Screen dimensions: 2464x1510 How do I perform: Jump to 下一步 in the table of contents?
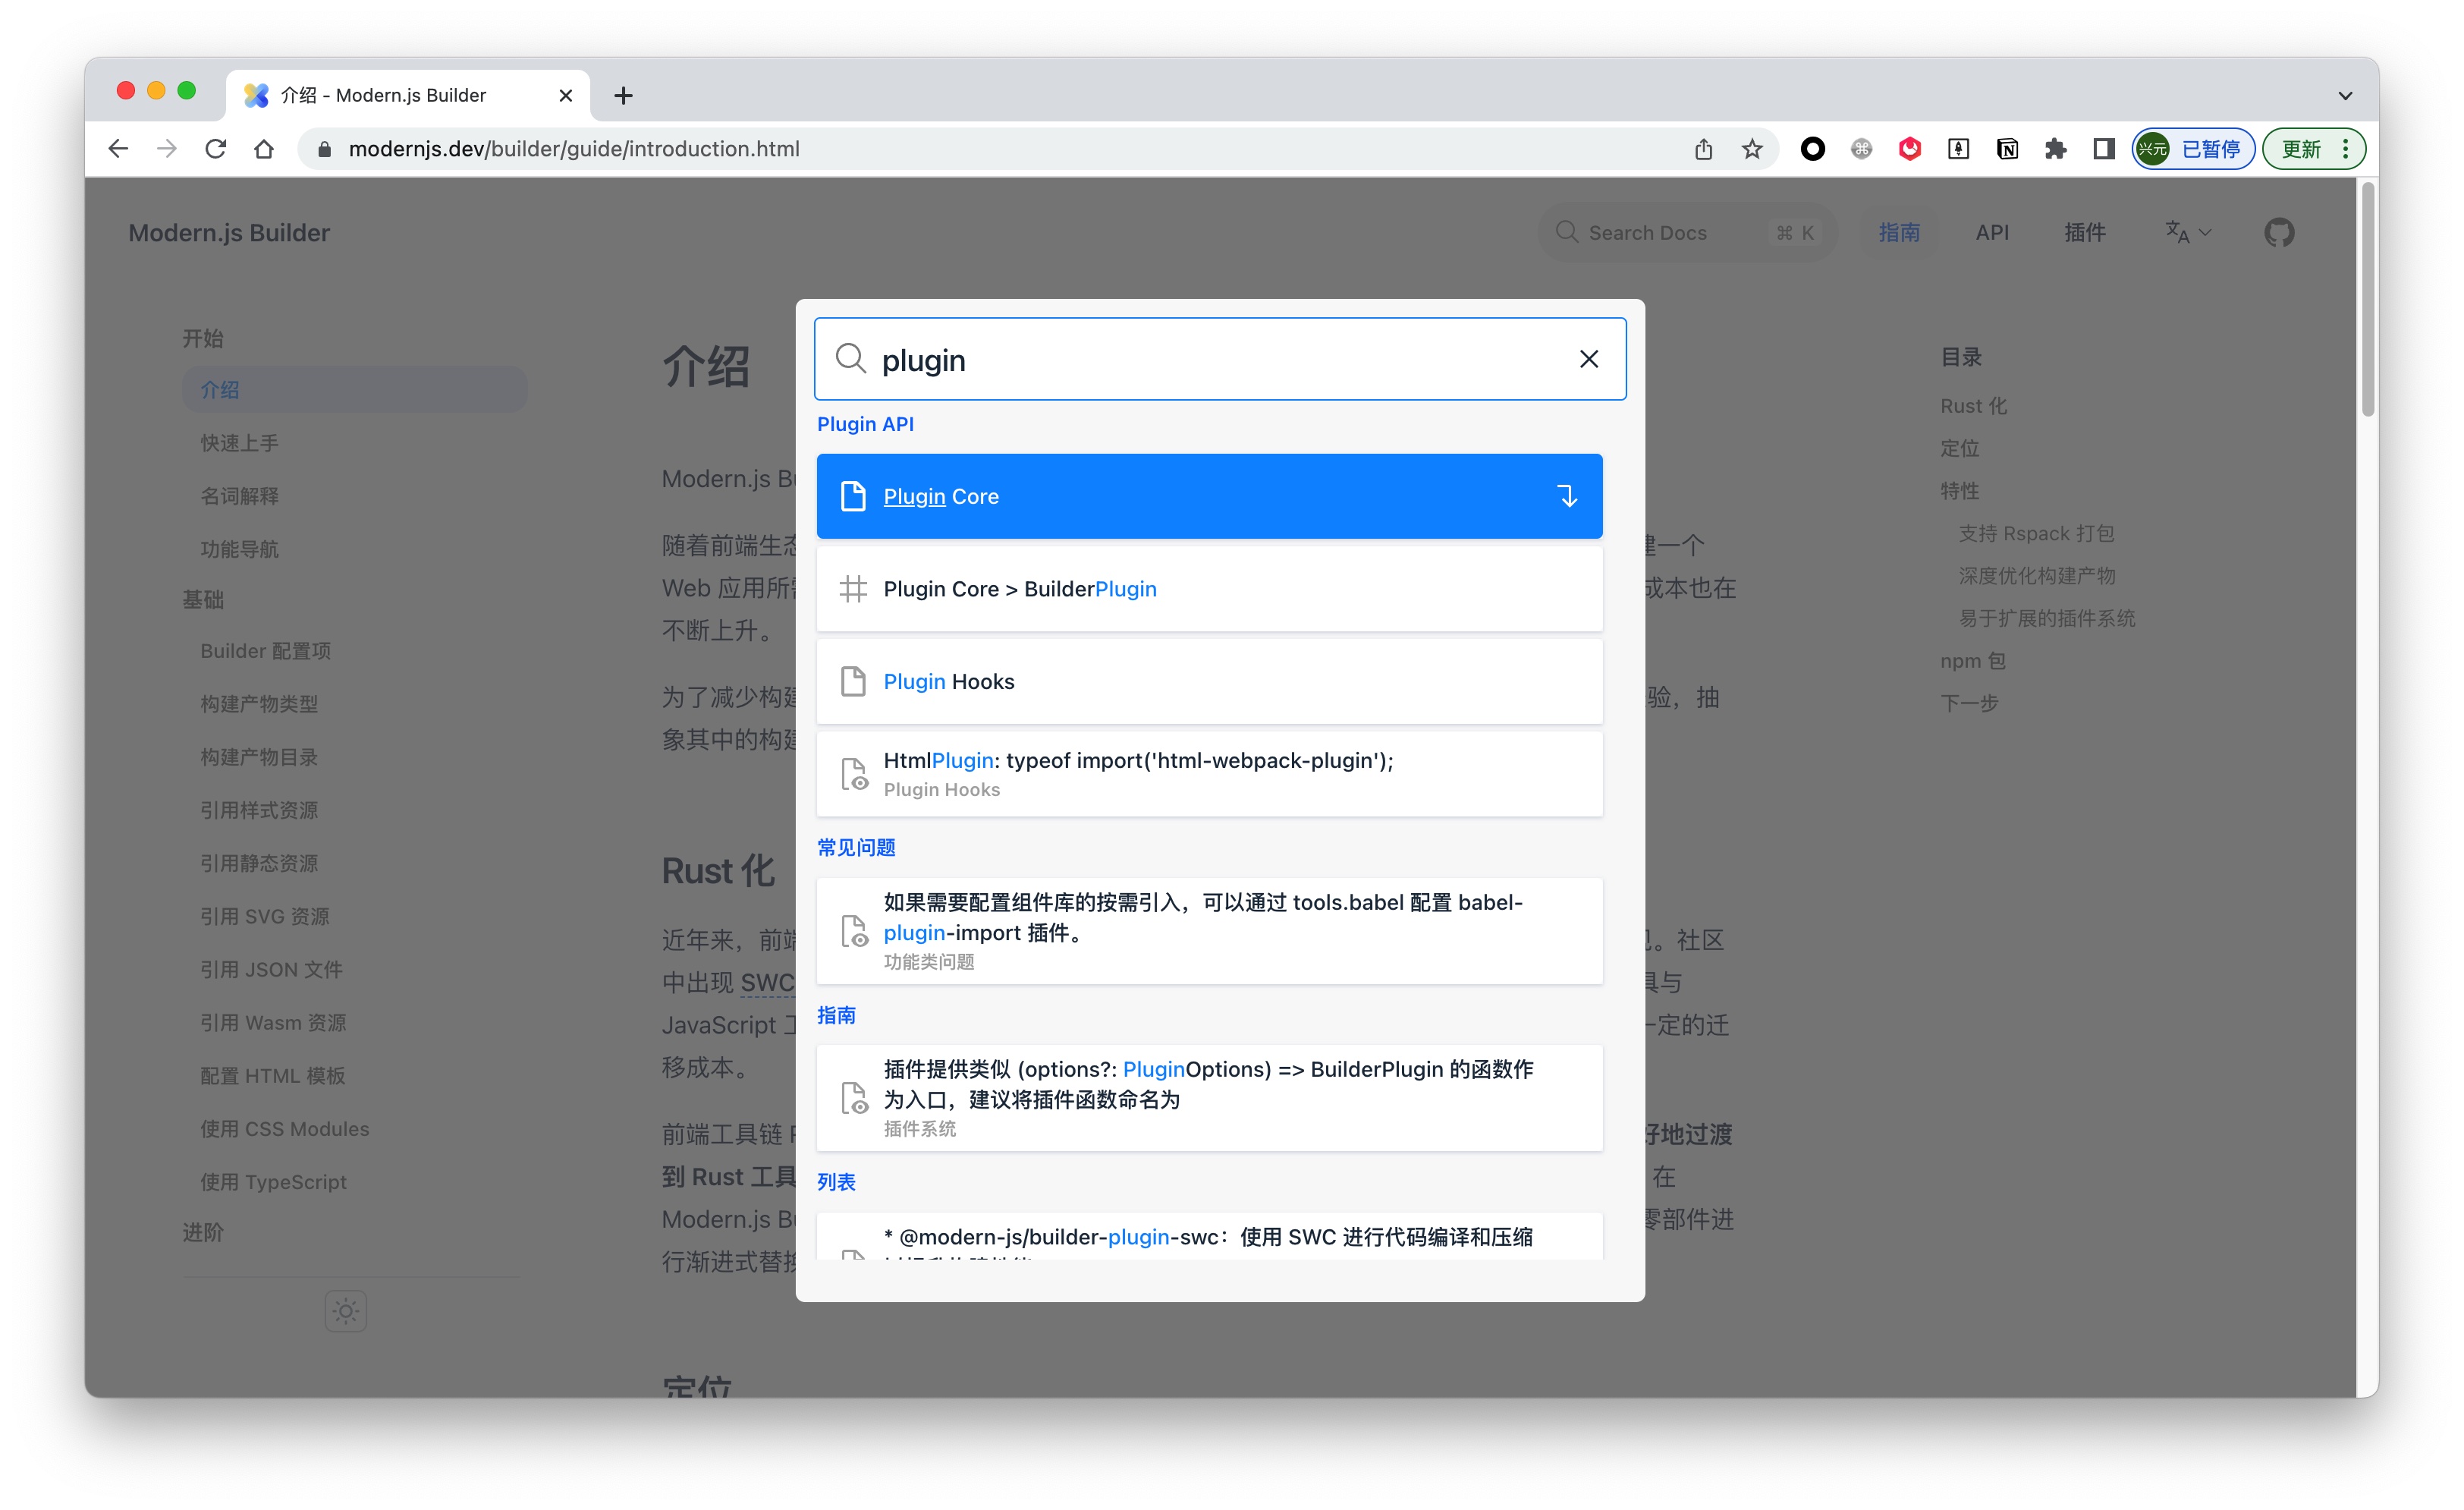[x=1969, y=703]
